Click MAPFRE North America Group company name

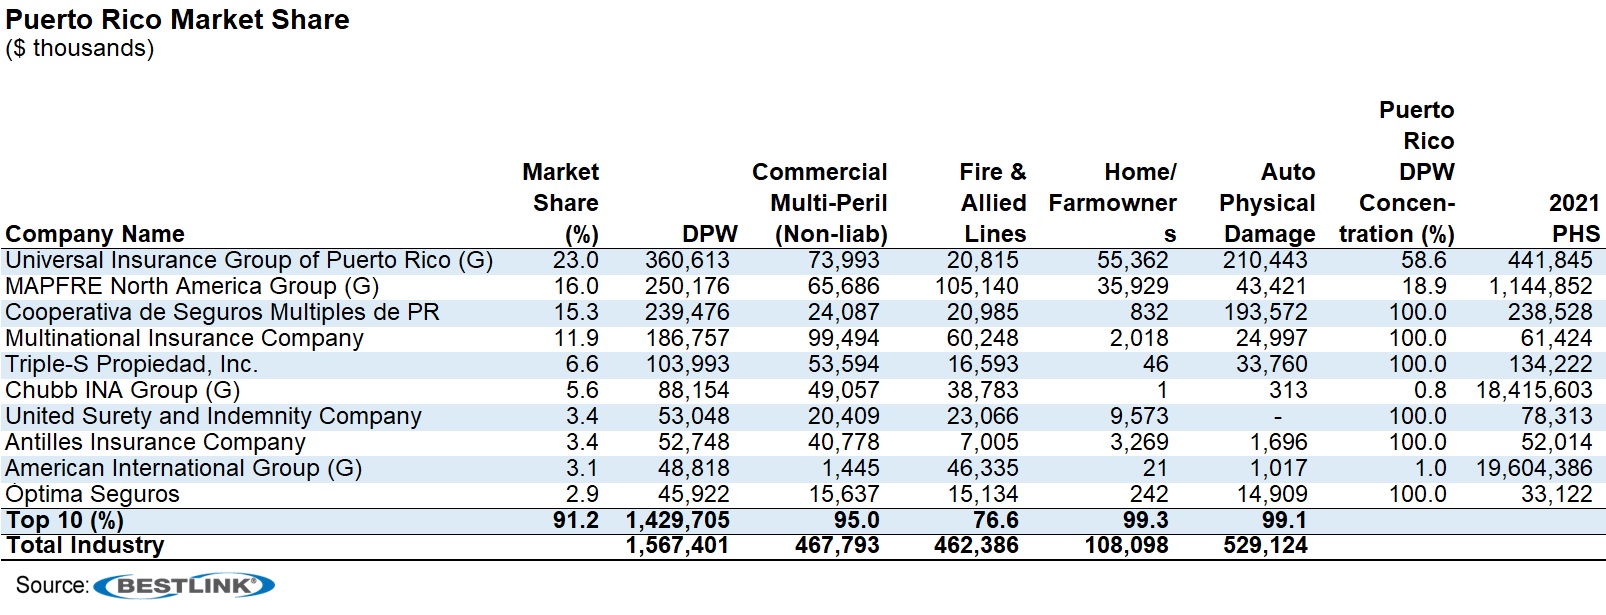[192, 287]
